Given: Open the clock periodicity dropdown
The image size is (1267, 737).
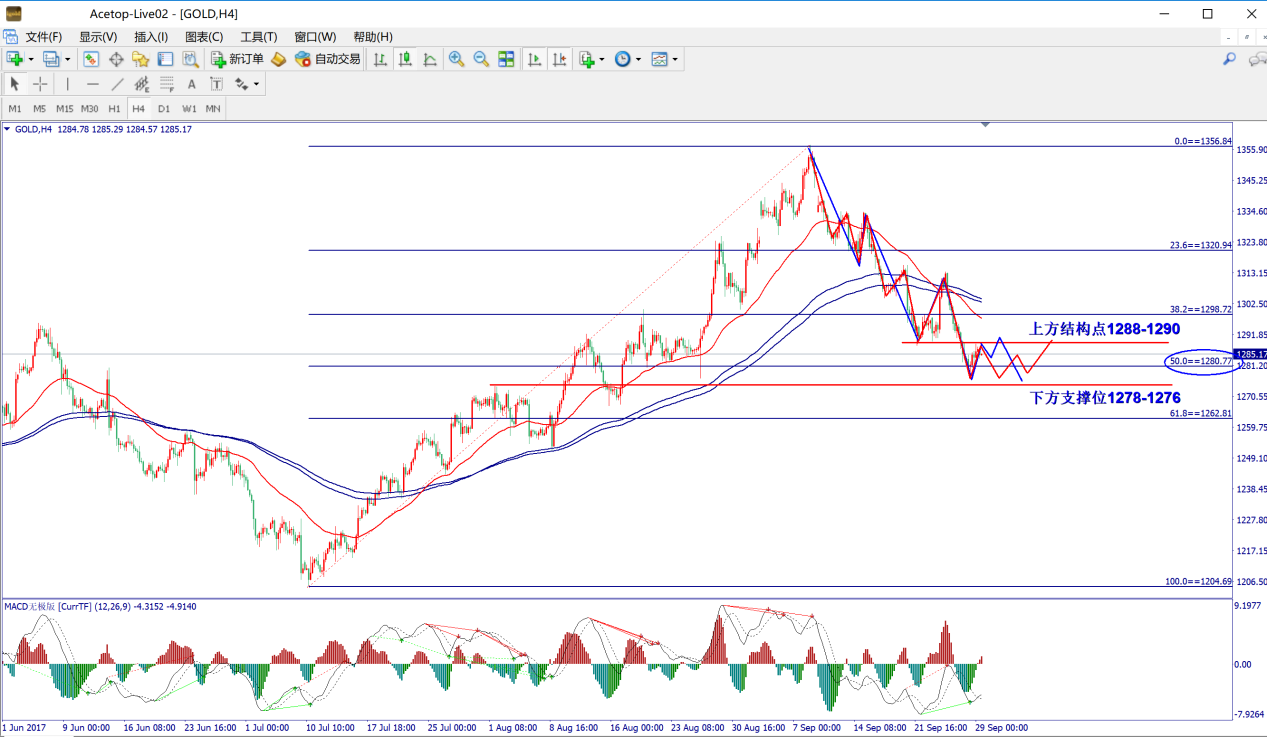Looking at the screenshot, I should tap(639, 60).
